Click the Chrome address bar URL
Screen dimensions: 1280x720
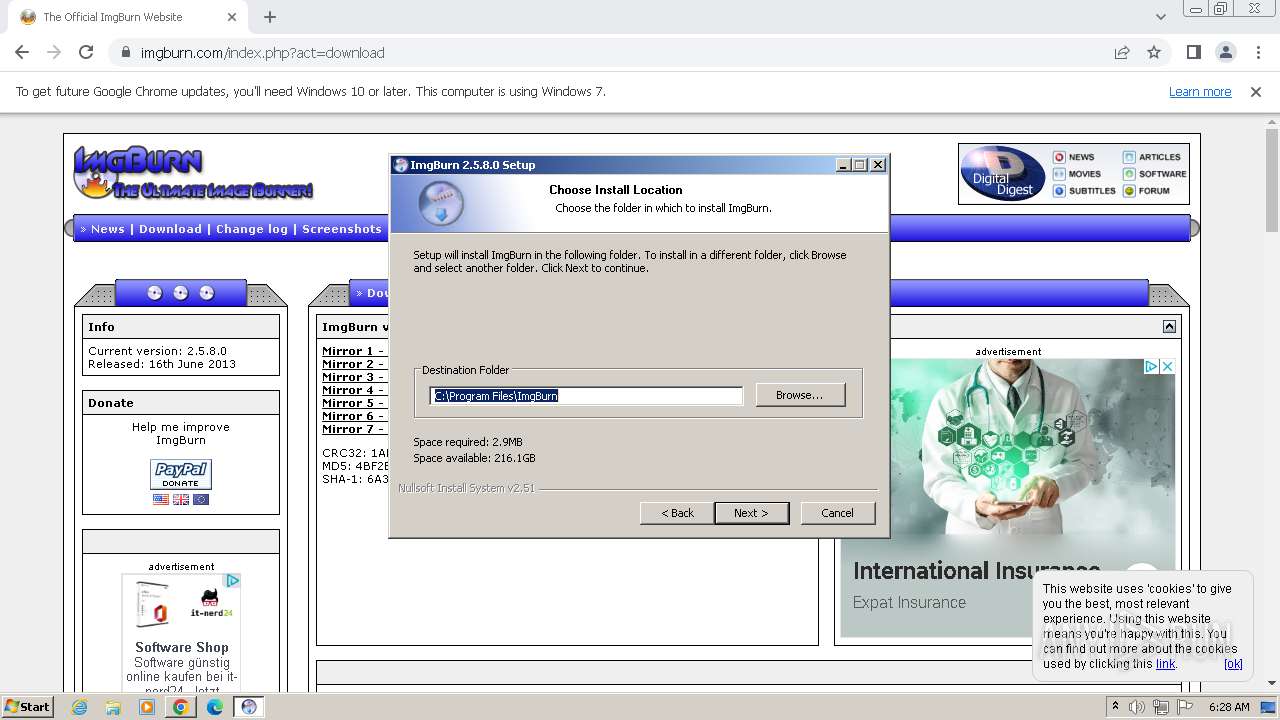pyautogui.click(x=262, y=53)
